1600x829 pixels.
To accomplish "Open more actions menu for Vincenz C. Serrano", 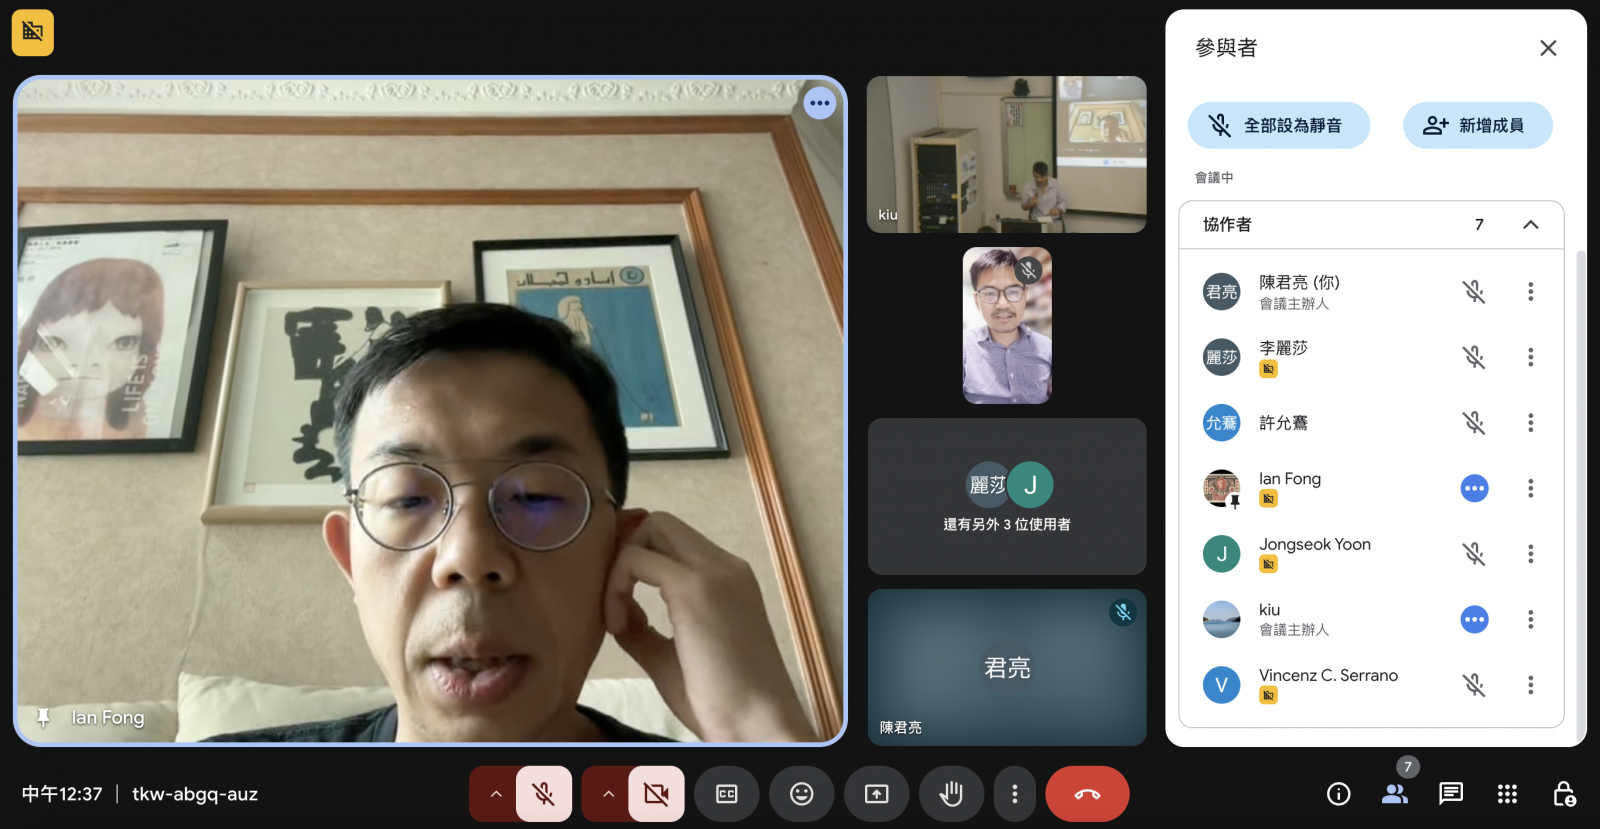I will click(x=1530, y=685).
